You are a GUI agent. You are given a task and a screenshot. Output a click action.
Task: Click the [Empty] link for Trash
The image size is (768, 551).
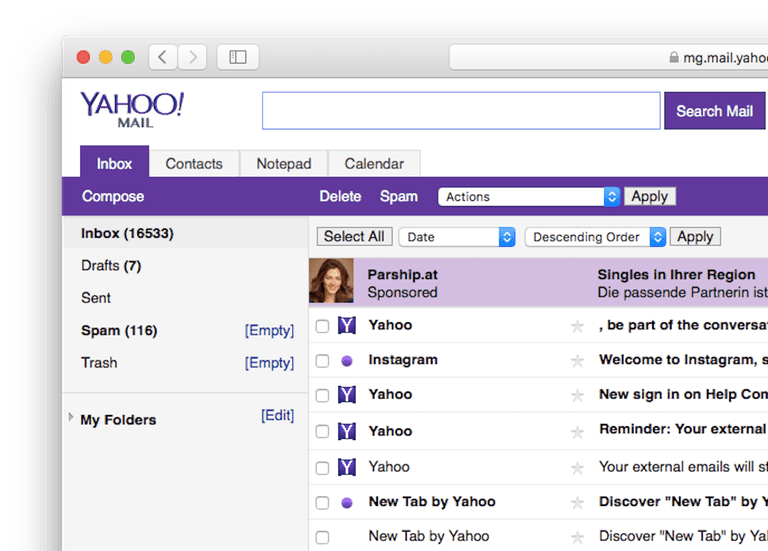pos(269,363)
